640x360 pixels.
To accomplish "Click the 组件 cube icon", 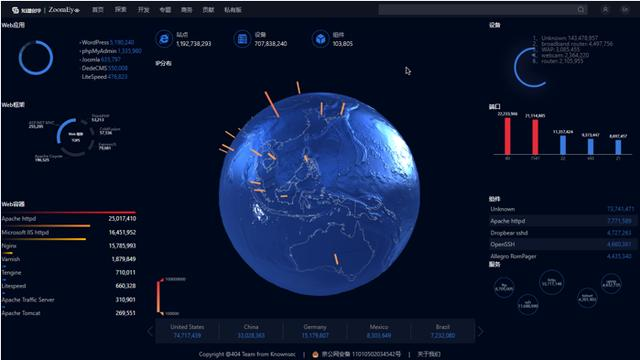I will click(x=320, y=39).
